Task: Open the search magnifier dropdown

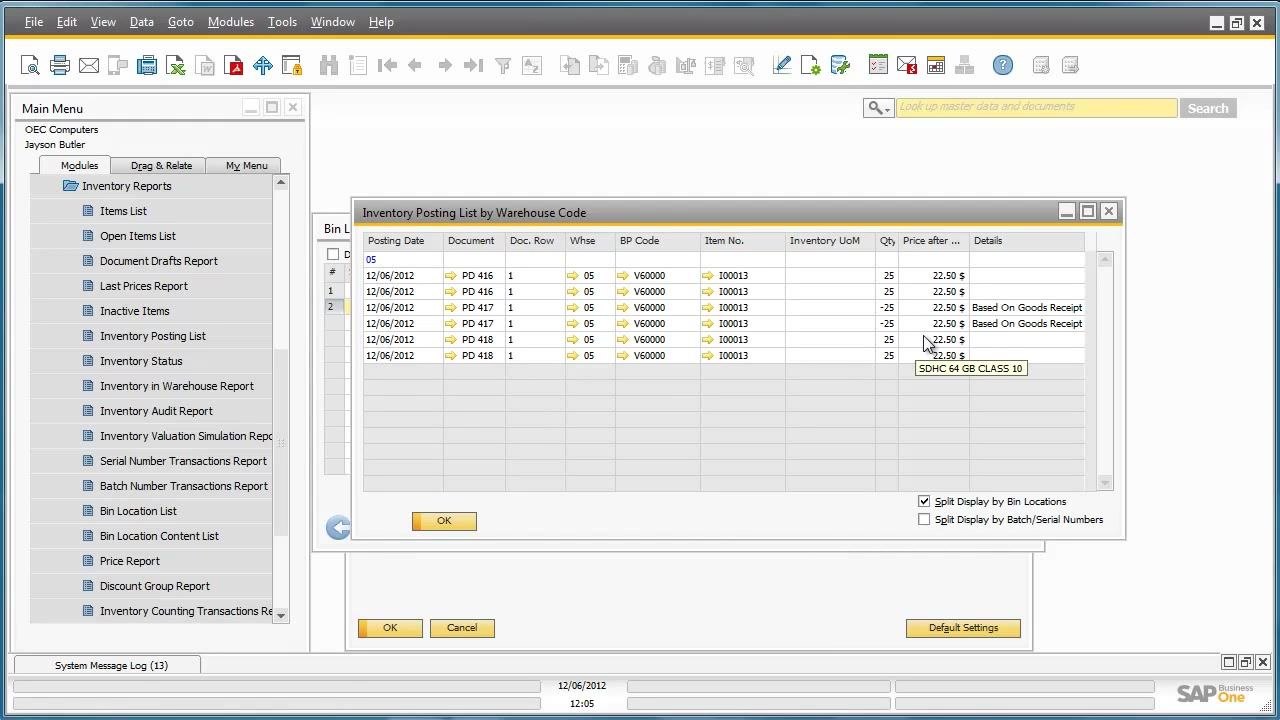Action: [x=878, y=108]
